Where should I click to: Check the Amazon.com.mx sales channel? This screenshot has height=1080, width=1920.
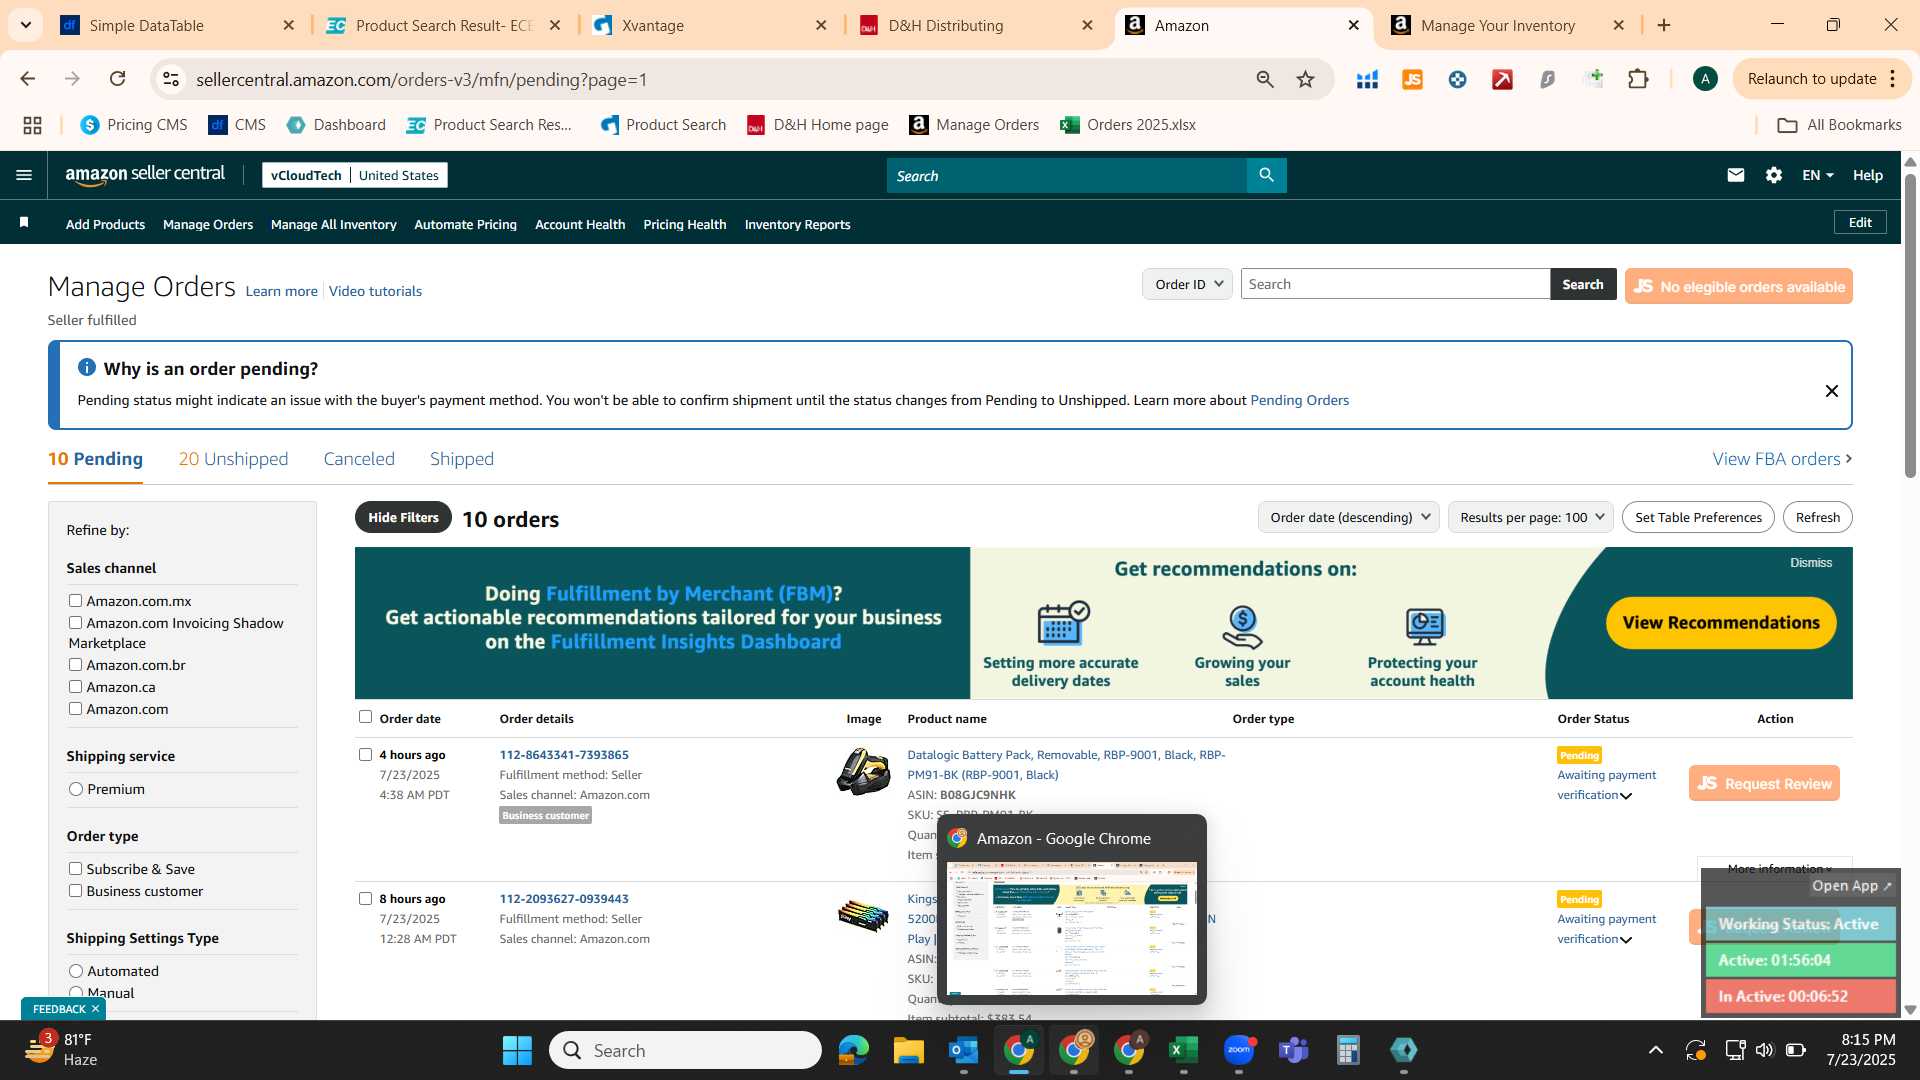(x=75, y=600)
